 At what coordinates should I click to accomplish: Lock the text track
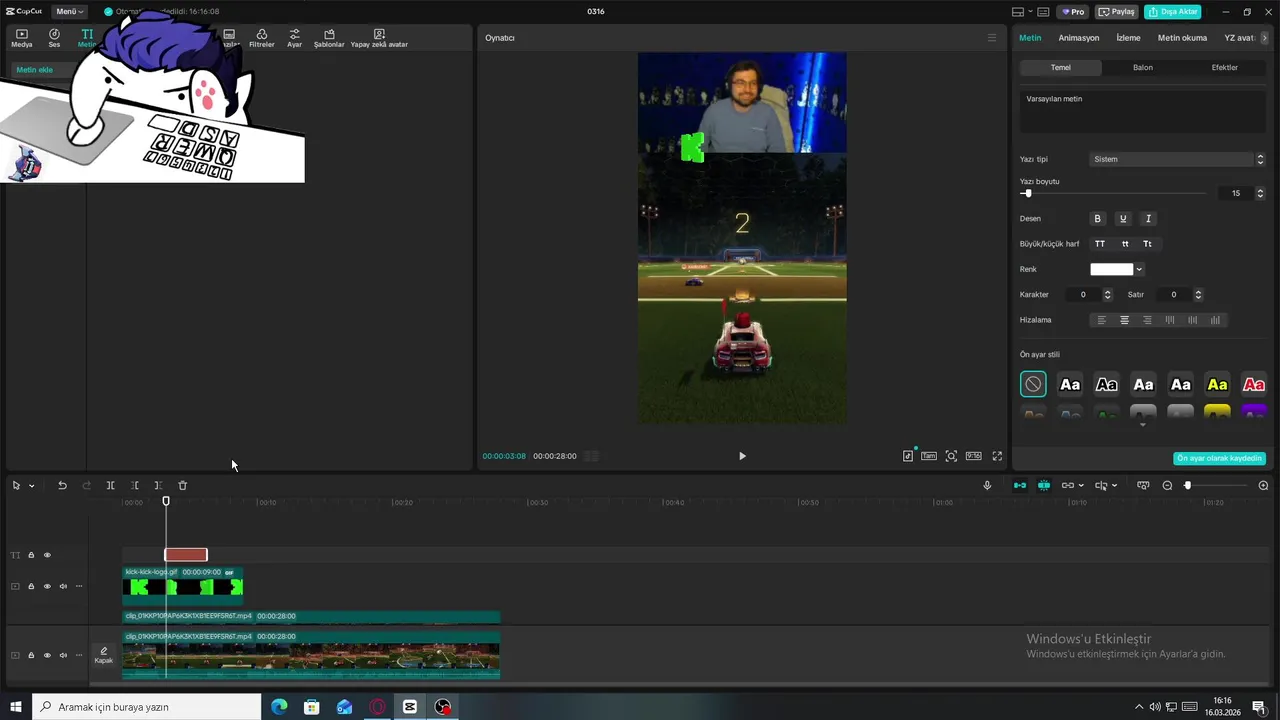(31, 555)
